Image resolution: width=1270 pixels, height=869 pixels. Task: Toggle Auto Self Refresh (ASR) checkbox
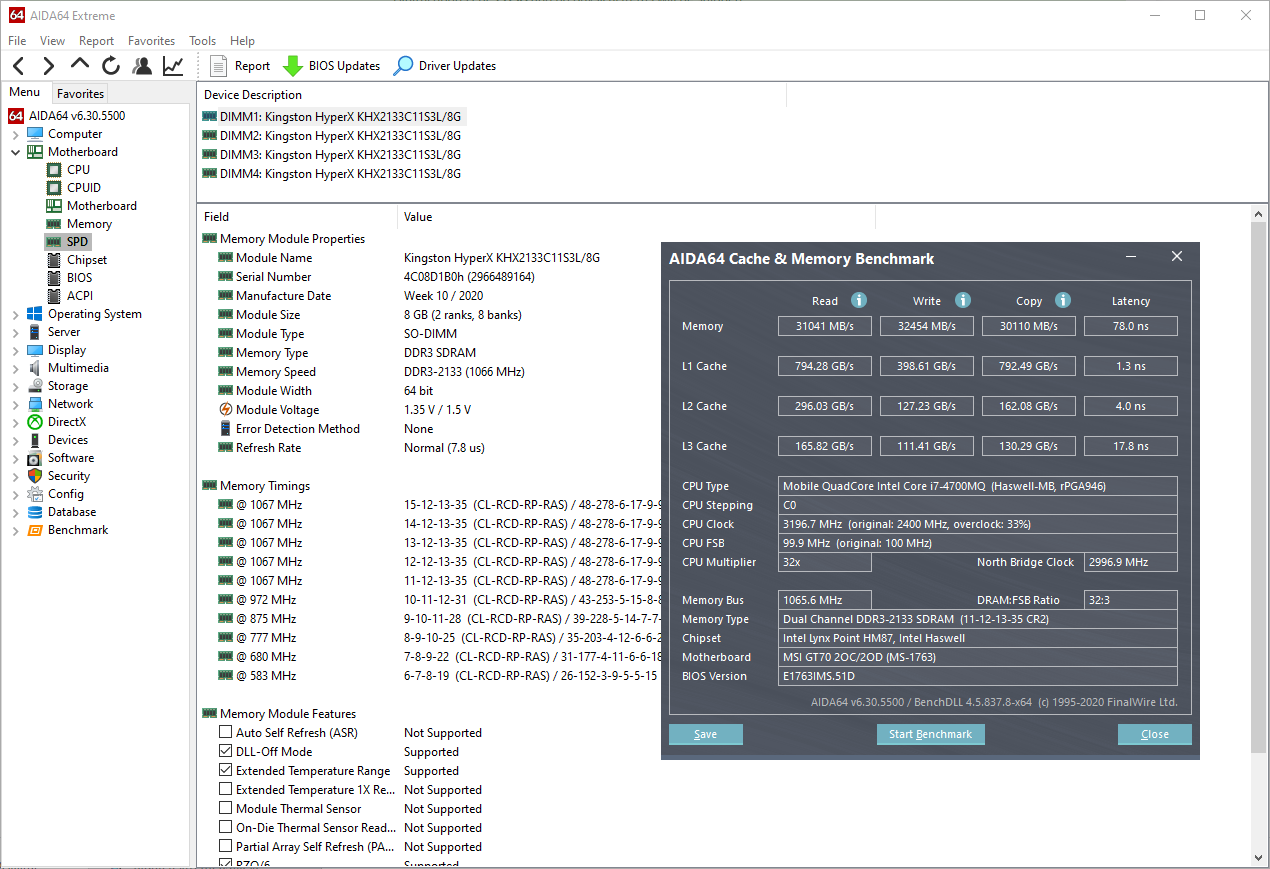click(226, 733)
